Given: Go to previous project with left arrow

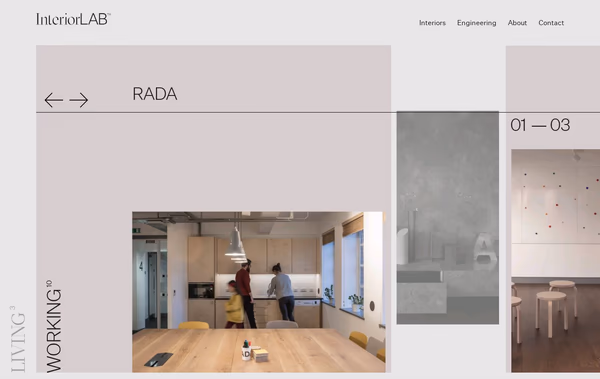Looking at the screenshot, I should (x=54, y=100).
